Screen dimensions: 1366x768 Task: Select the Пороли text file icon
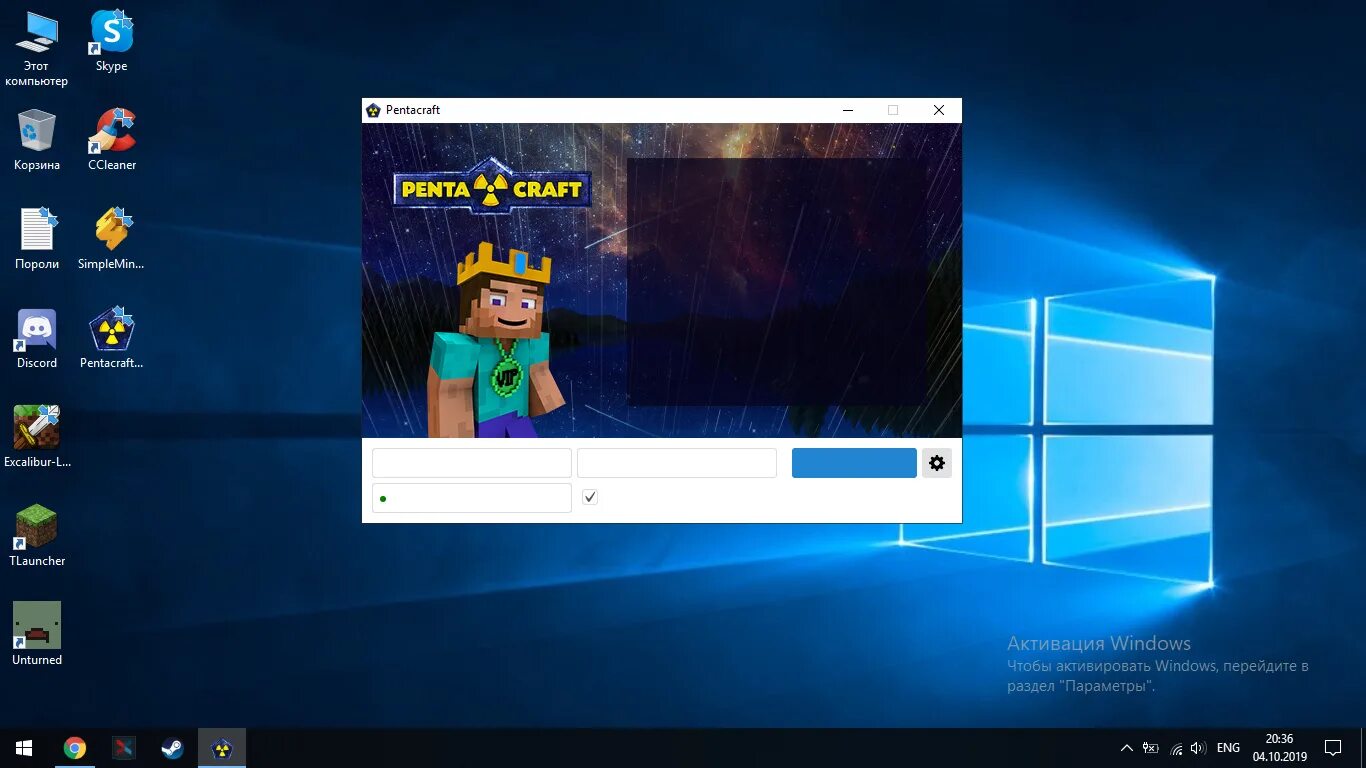(x=37, y=239)
